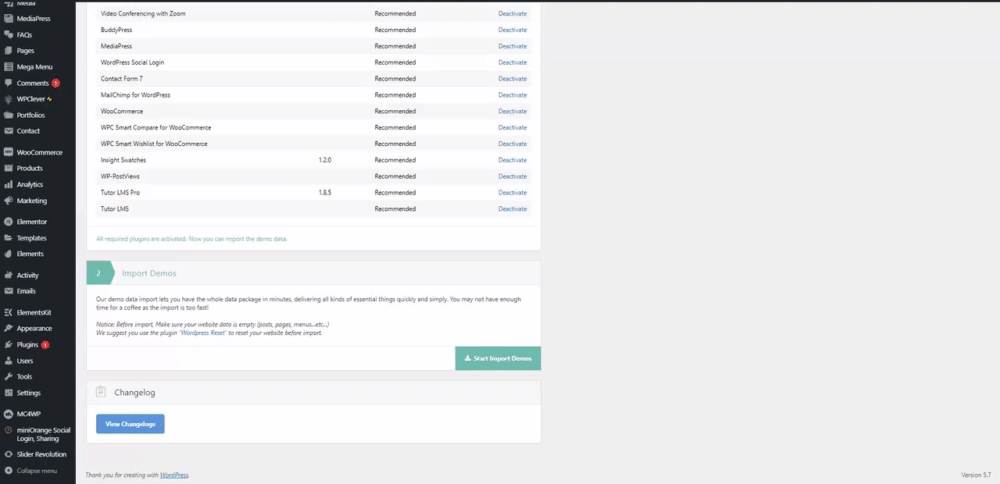The image size is (1000, 484).
Task: Deactivate WPC Smart Wishlist plugin
Action: (x=513, y=143)
